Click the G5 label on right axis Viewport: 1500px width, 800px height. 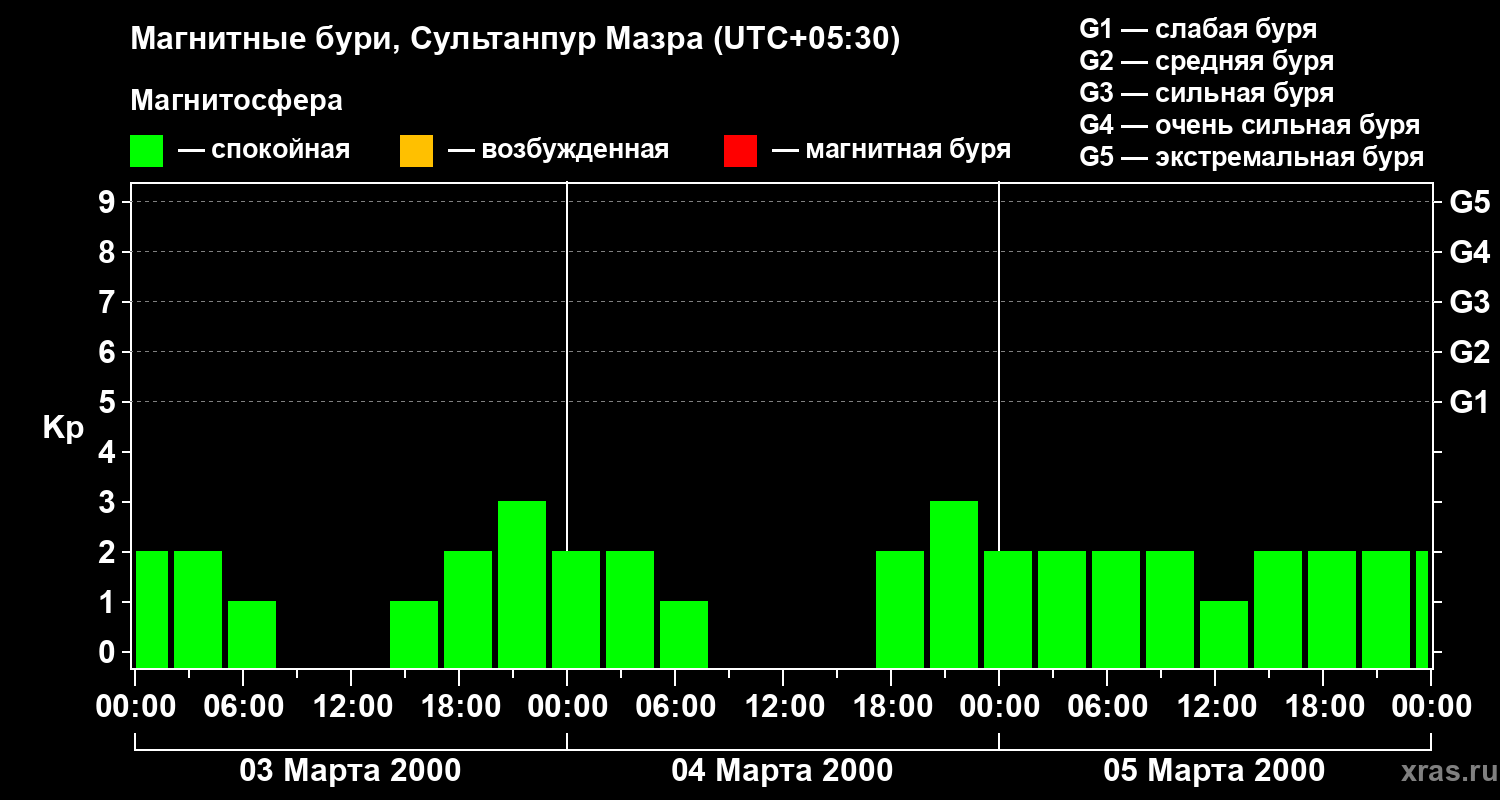(x=1469, y=202)
